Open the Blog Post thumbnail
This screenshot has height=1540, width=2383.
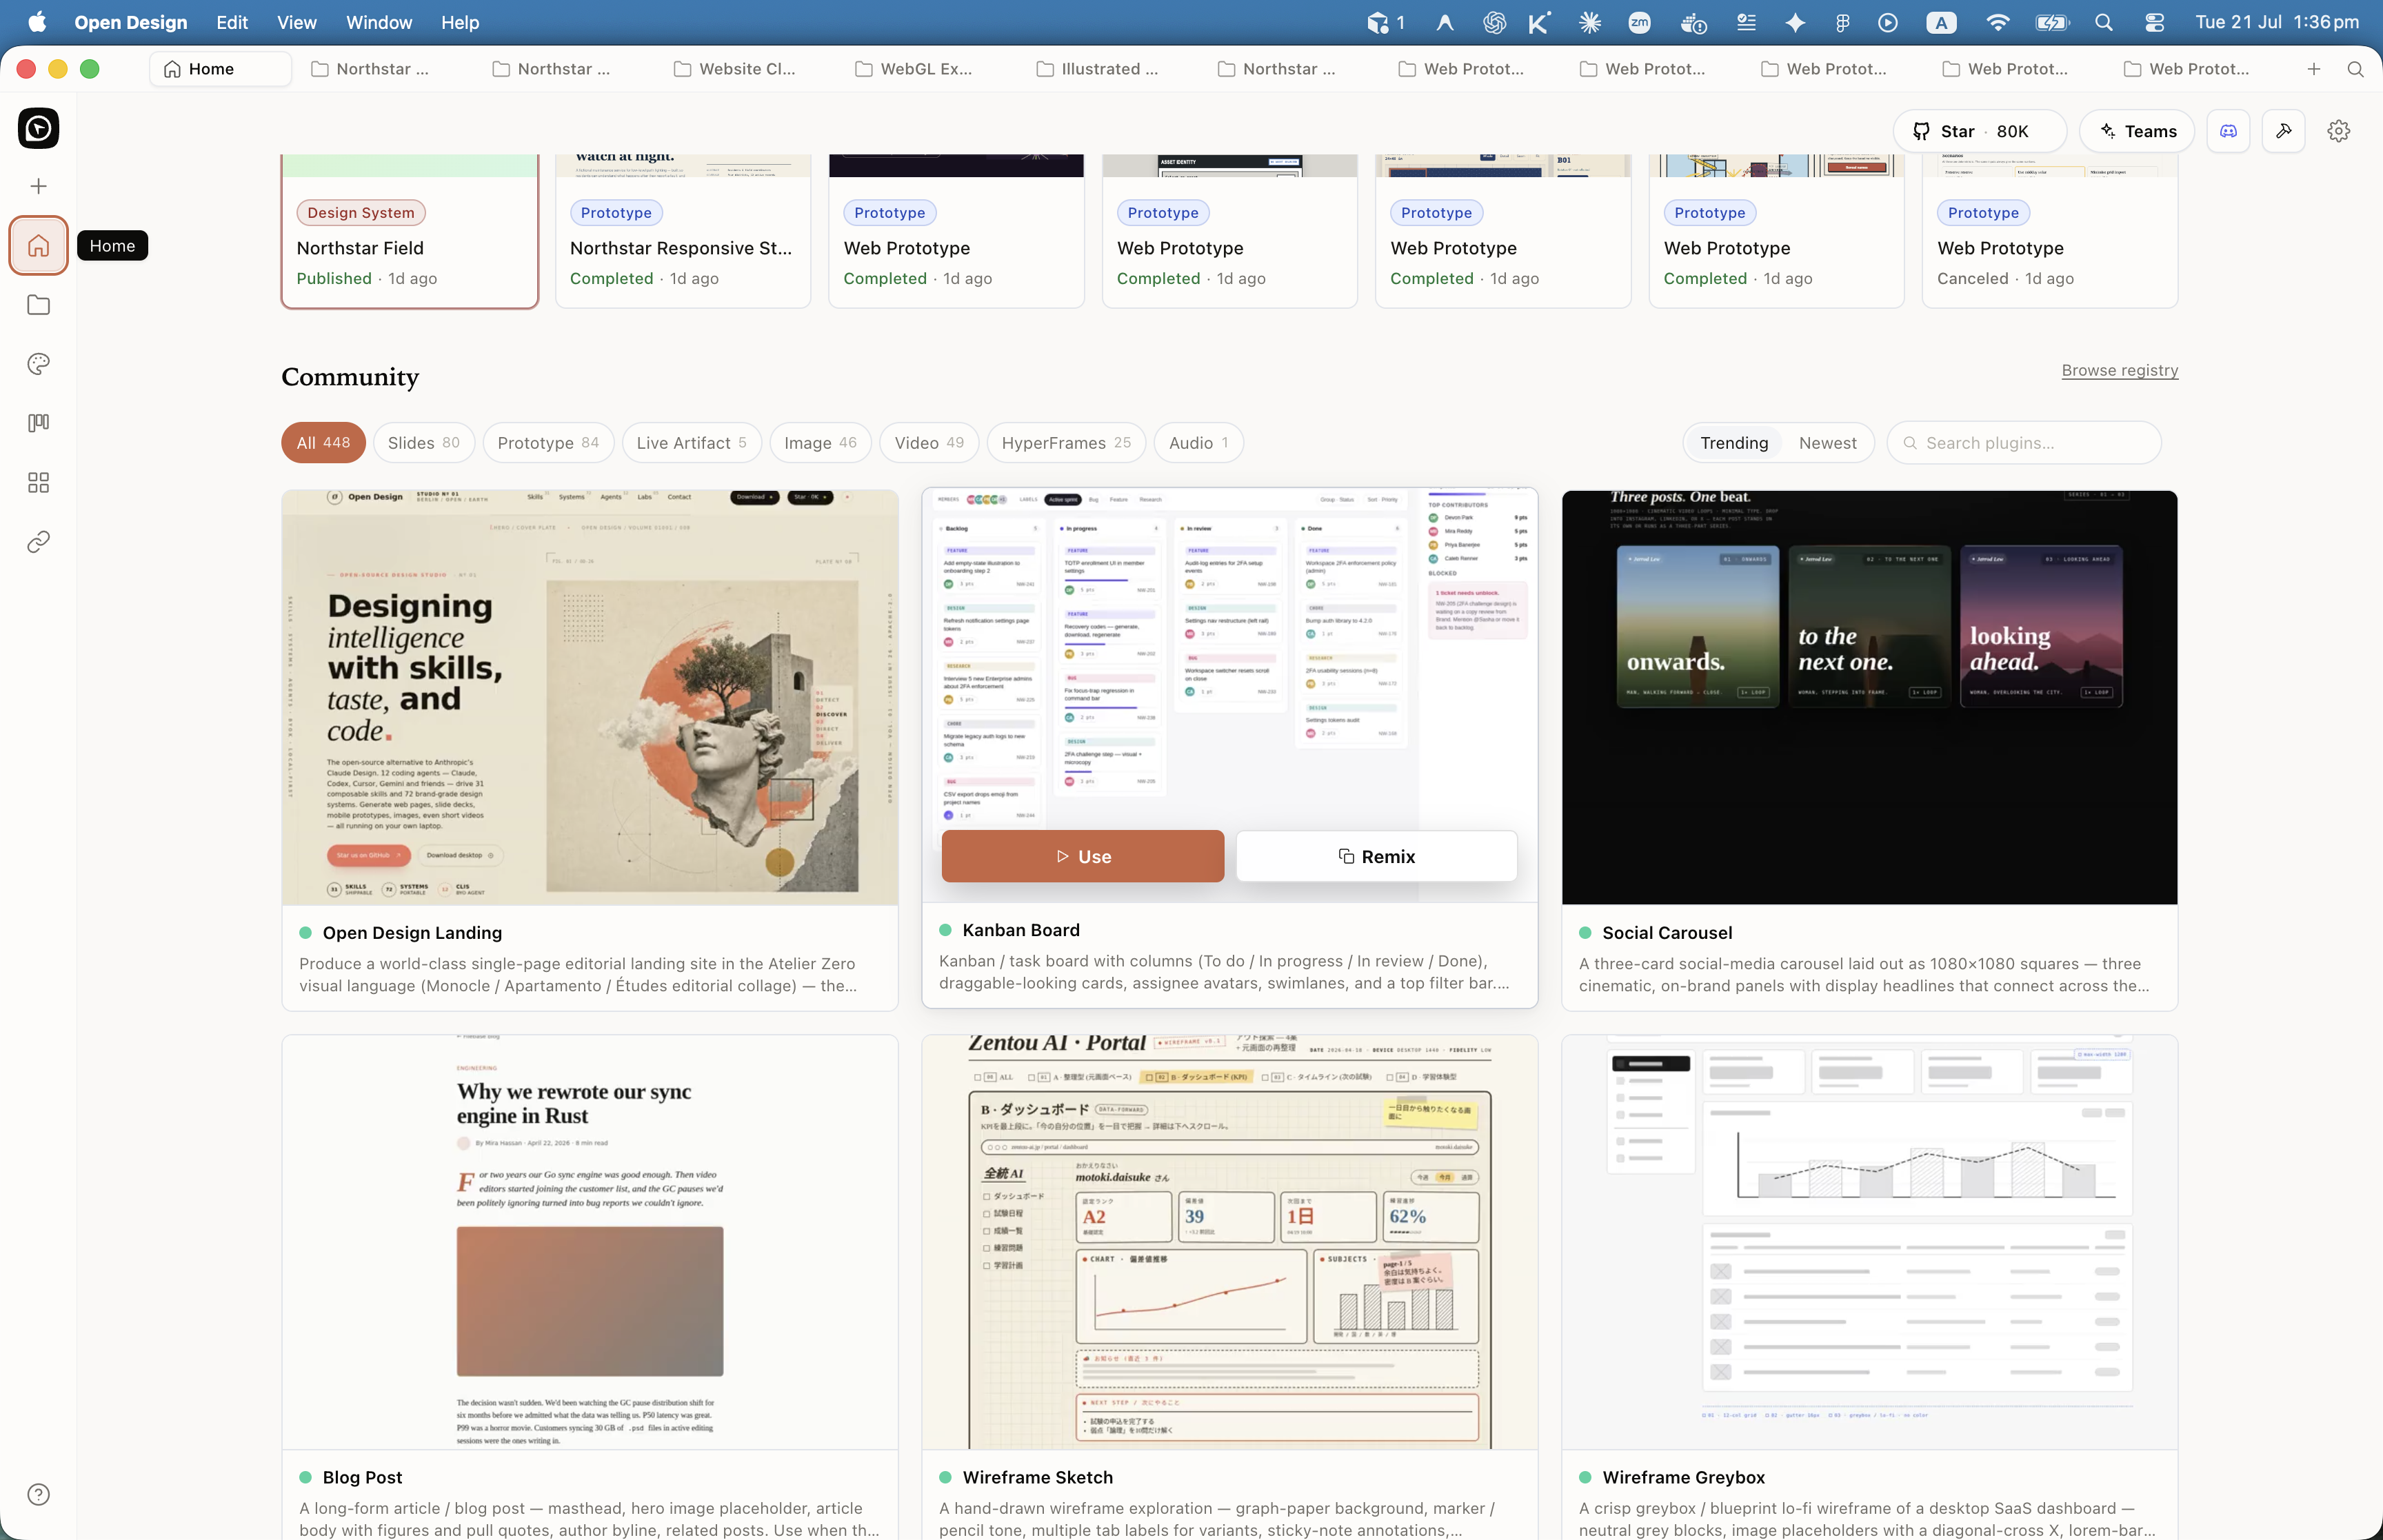(x=590, y=1242)
